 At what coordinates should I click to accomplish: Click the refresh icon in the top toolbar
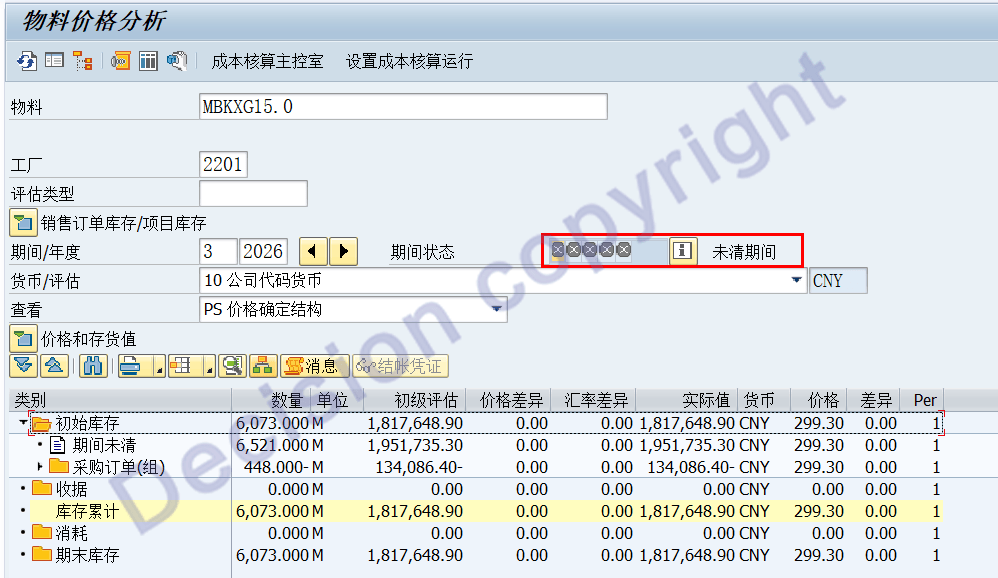27,61
